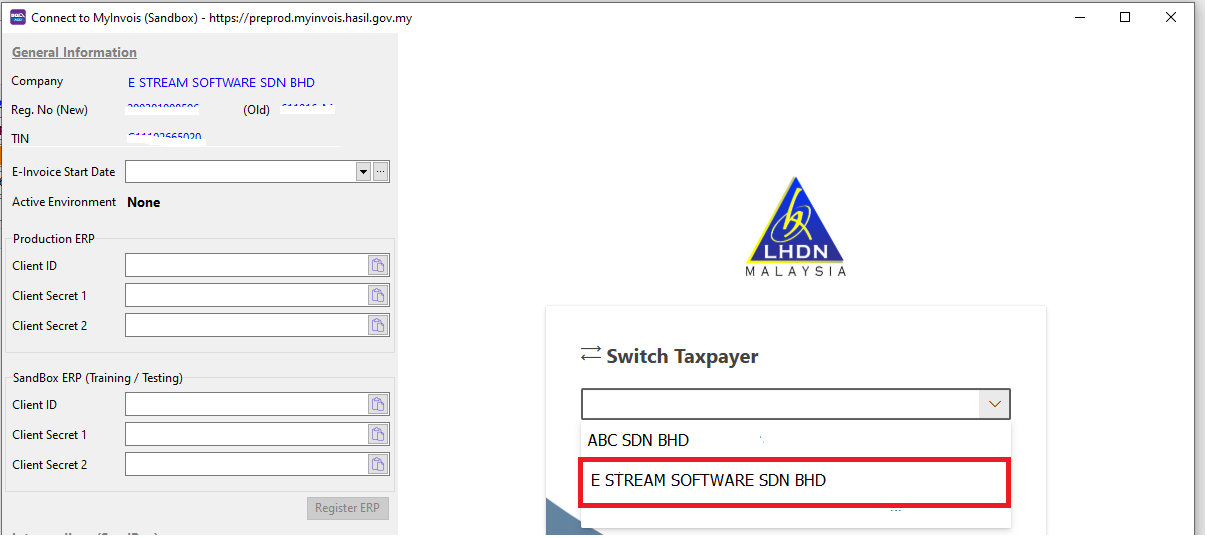Focus the SandBox ERP Client Secret 1 field

tap(245, 435)
